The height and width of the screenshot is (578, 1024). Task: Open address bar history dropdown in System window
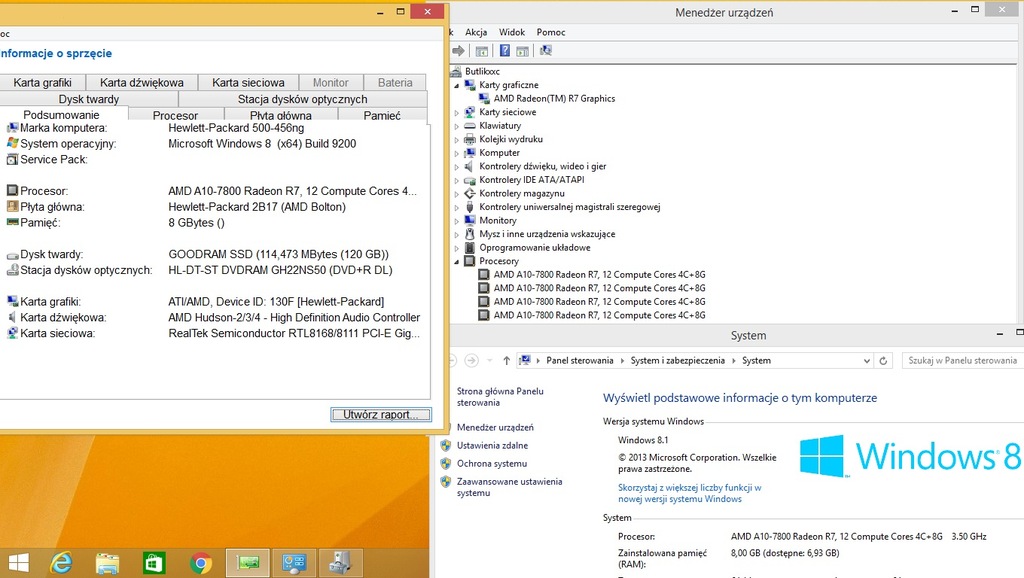pos(867,361)
